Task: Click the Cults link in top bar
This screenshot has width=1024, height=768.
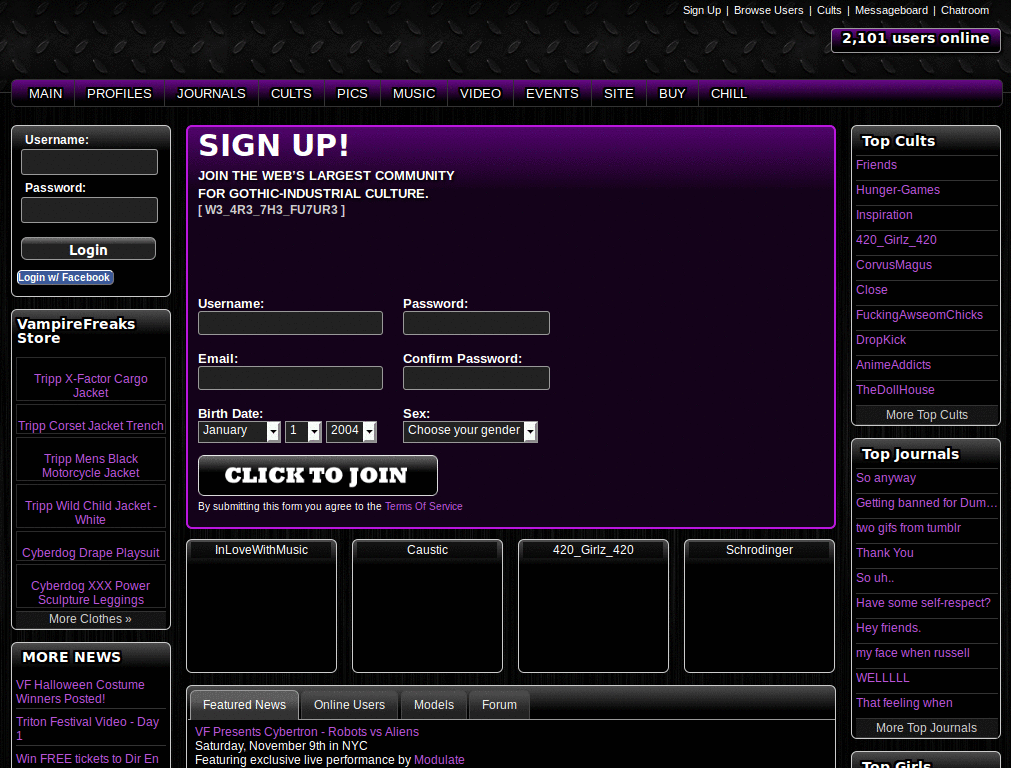Action: pos(829,10)
